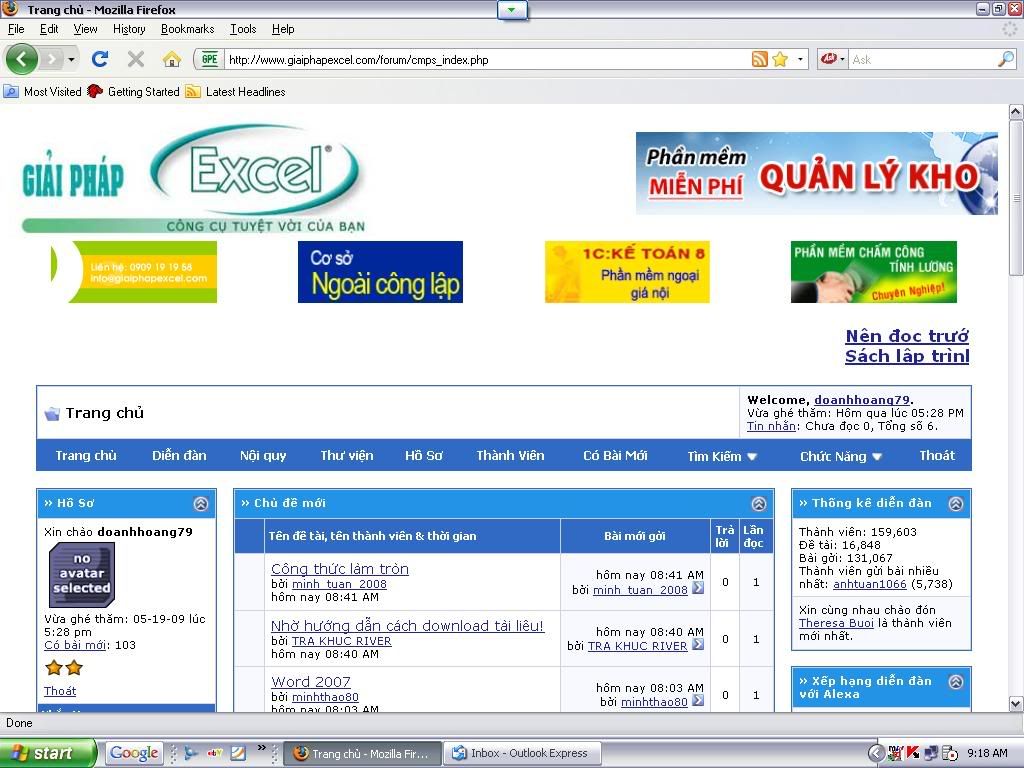The width and height of the screenshot is (1024, 768).
Task: Collapse the Chủ đề mới panel
Action: point(759,504)
